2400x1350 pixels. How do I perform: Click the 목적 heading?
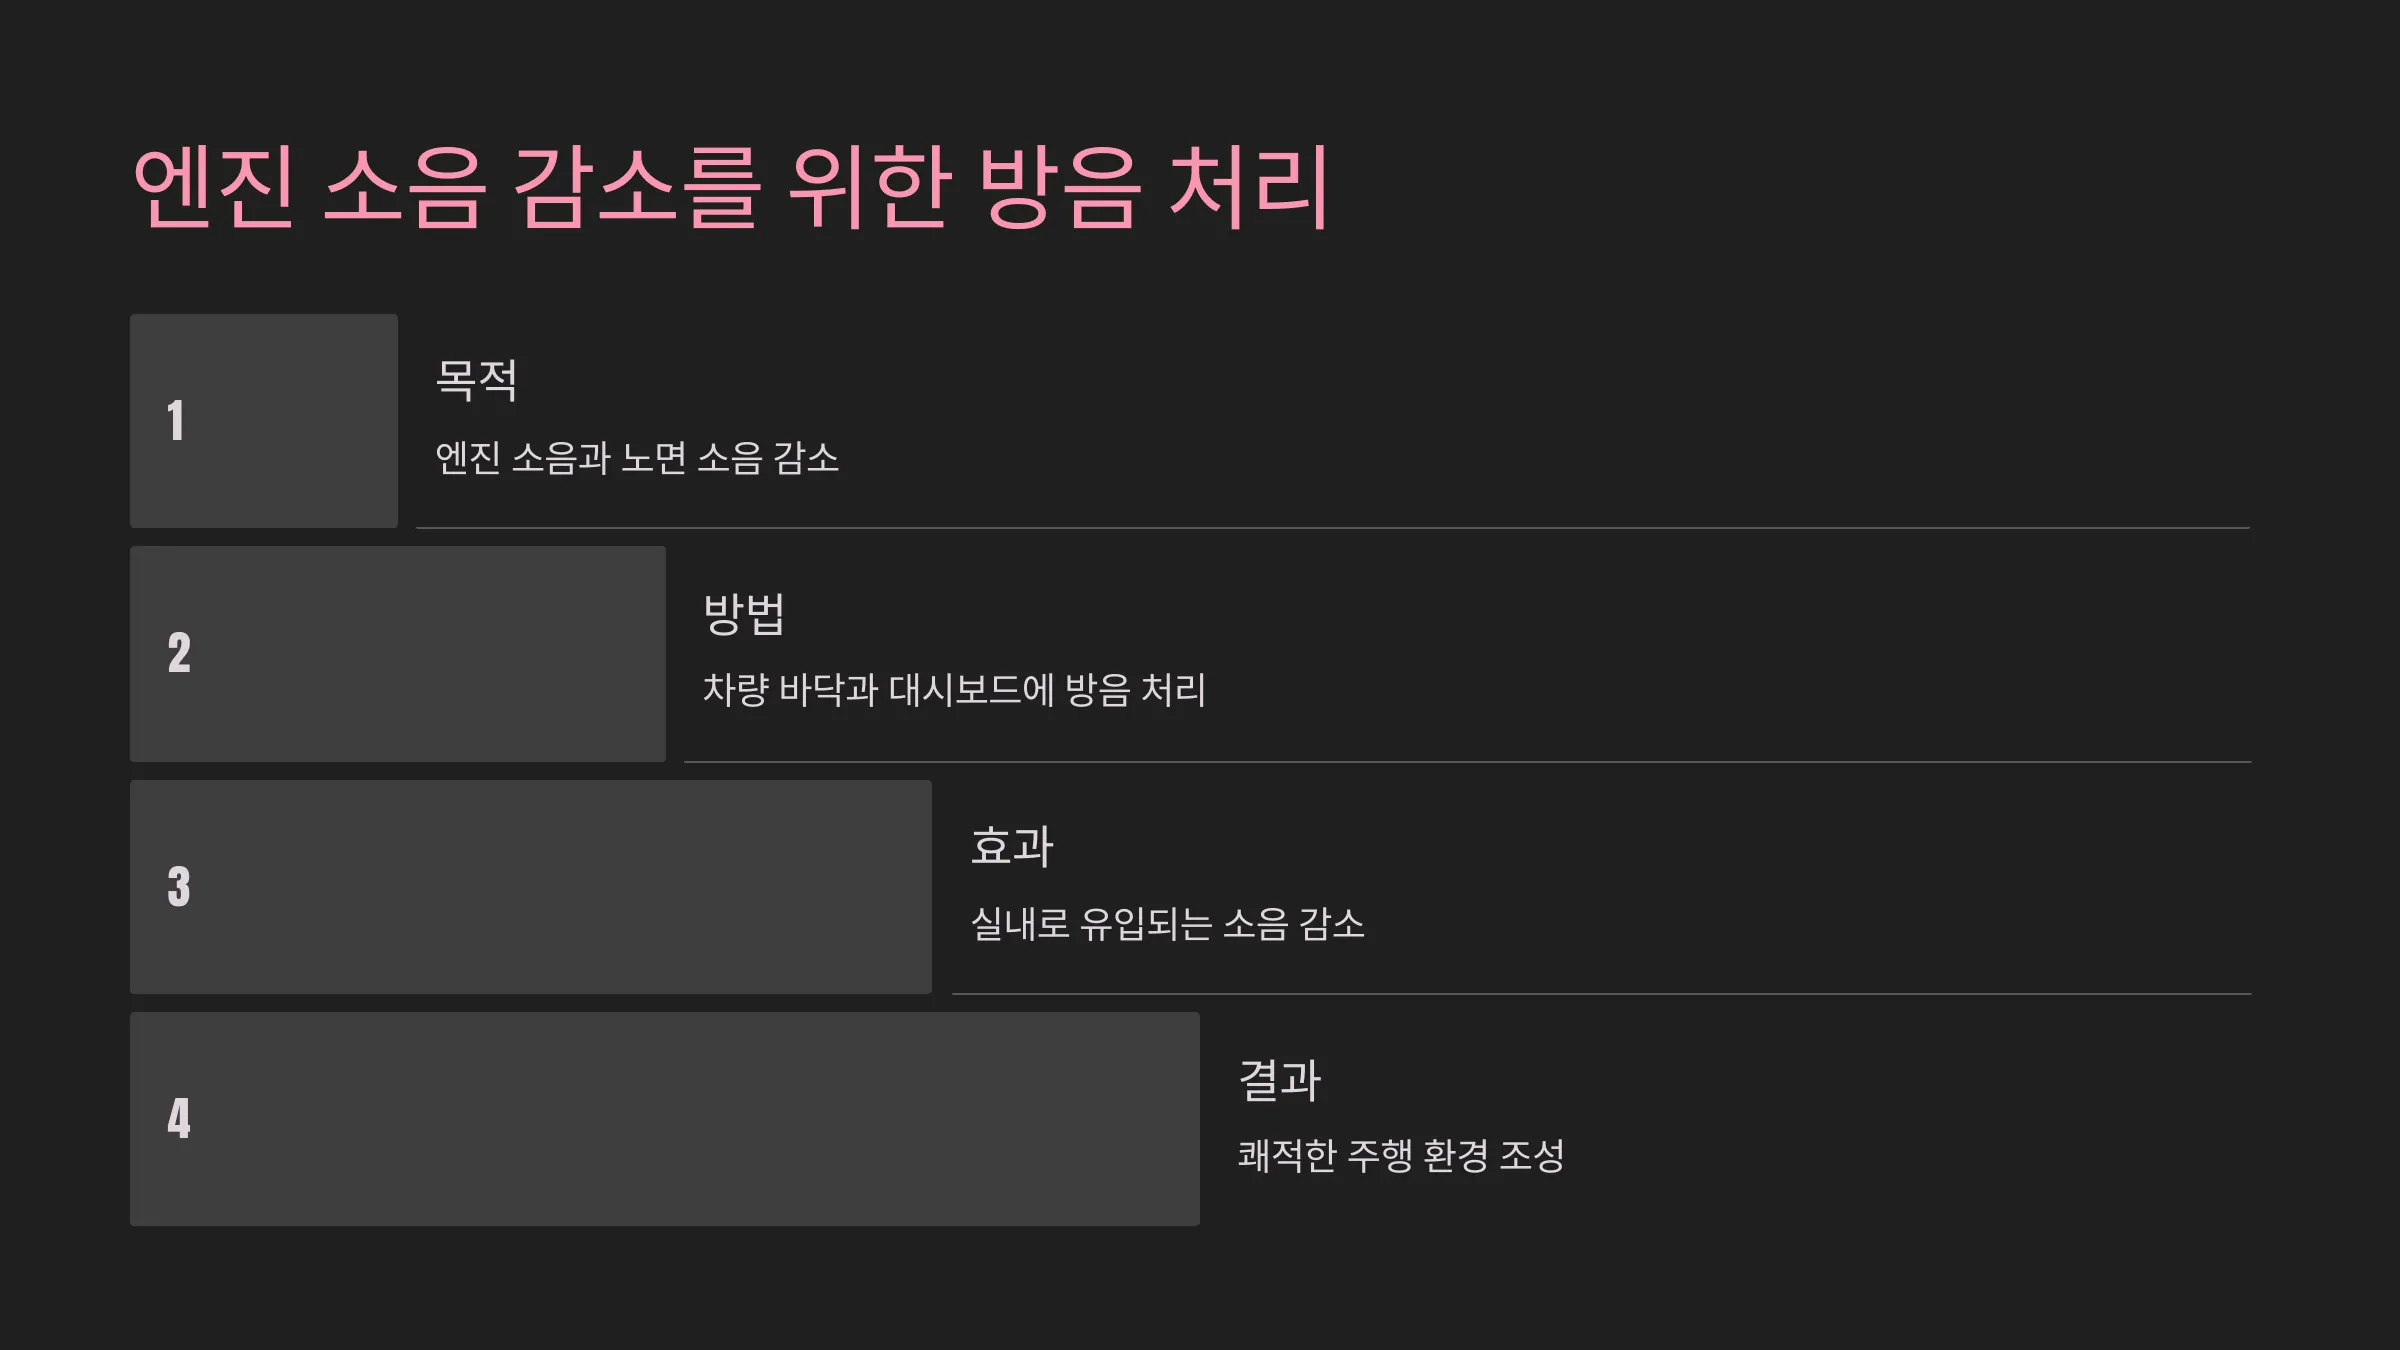[x=477, y=380]
